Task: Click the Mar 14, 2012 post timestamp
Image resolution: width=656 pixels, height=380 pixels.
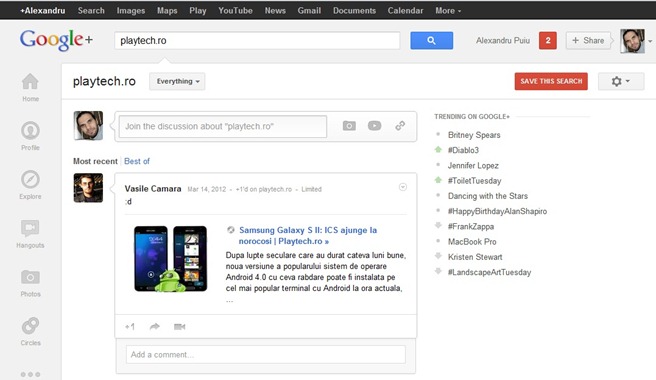Action: pyautogui.click(x=207, y=189)
